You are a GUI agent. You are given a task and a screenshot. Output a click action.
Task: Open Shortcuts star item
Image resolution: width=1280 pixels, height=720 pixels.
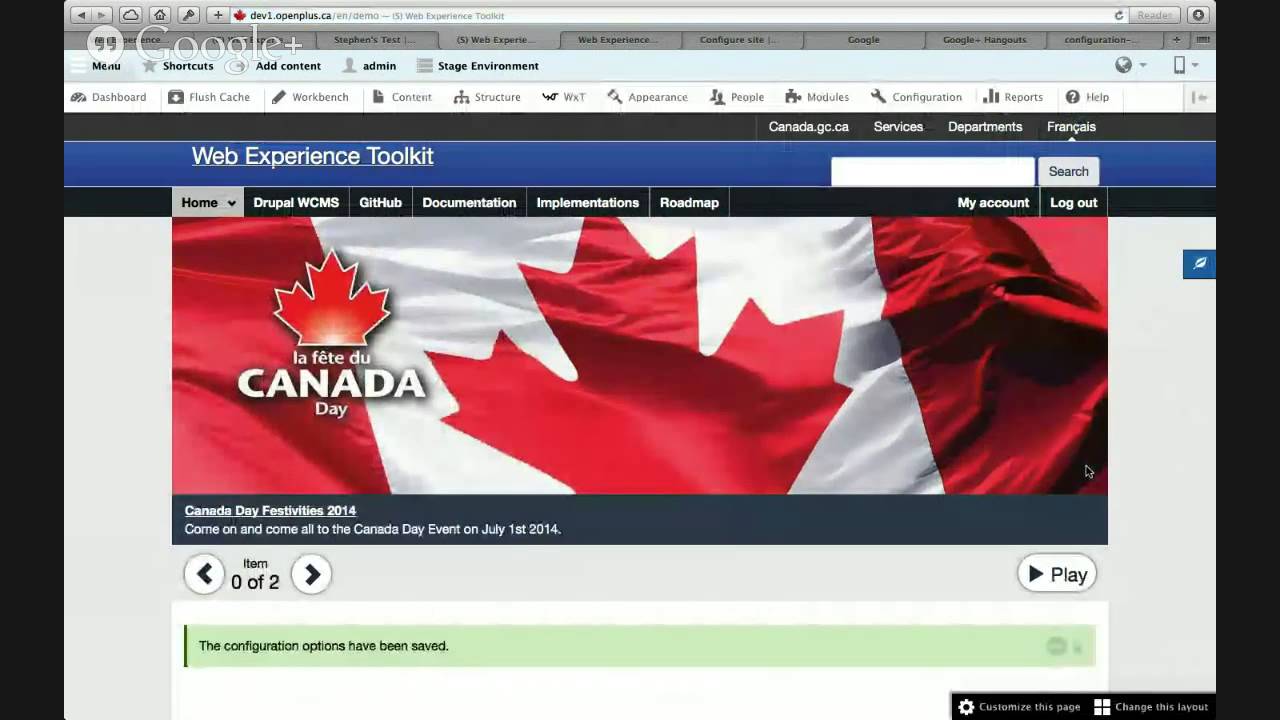click(x=177, y=66)
